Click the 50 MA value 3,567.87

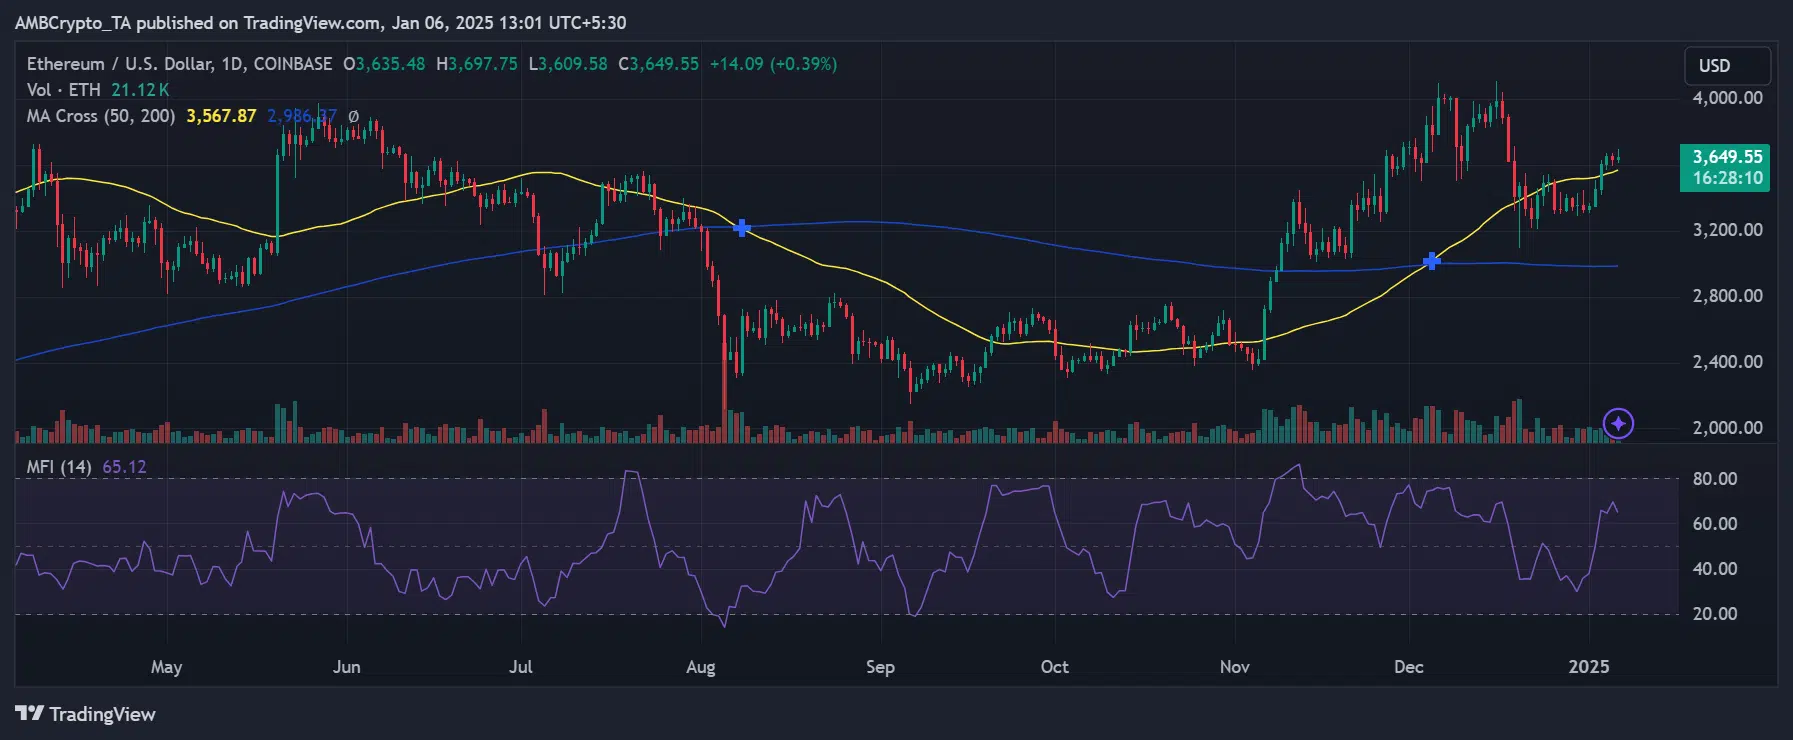(221, 116)
